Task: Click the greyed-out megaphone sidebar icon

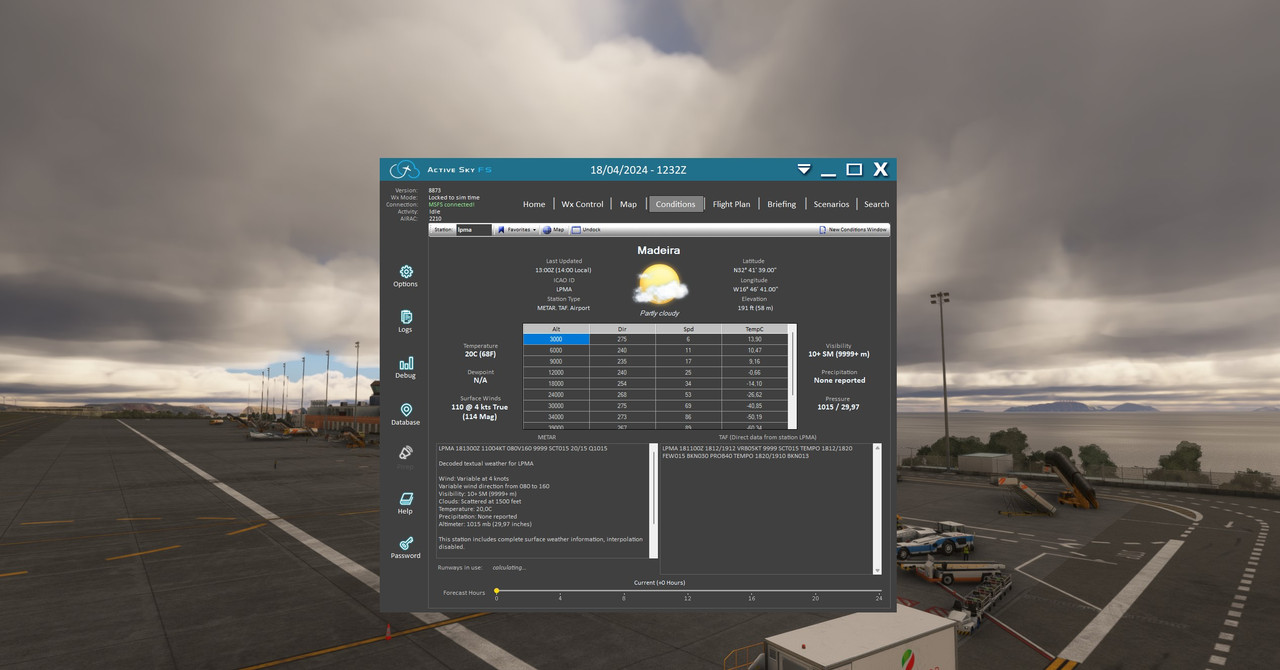Action: pyautogui.click(x=406, y=453)
